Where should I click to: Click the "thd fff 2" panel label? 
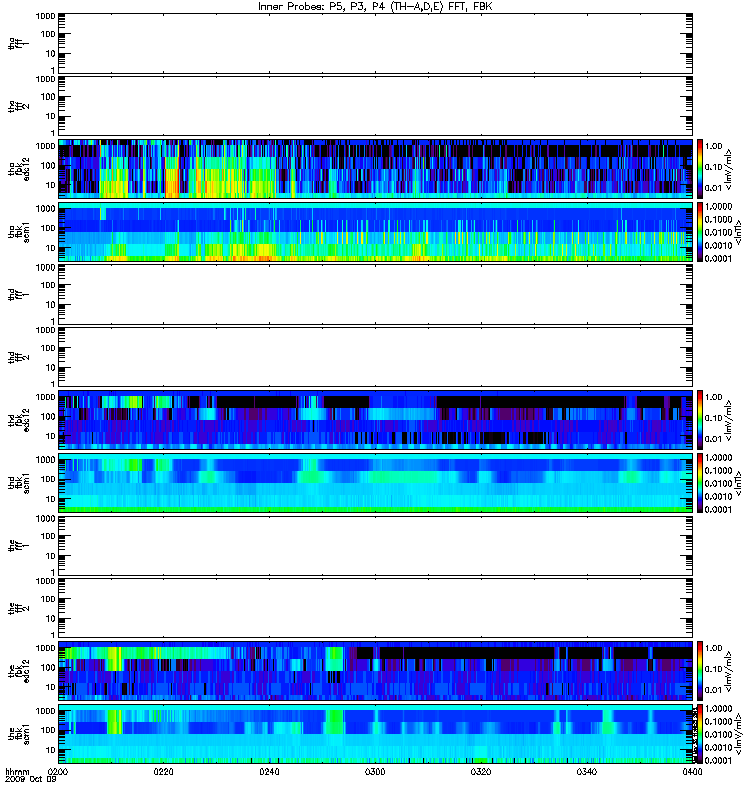tap(19, 357)
